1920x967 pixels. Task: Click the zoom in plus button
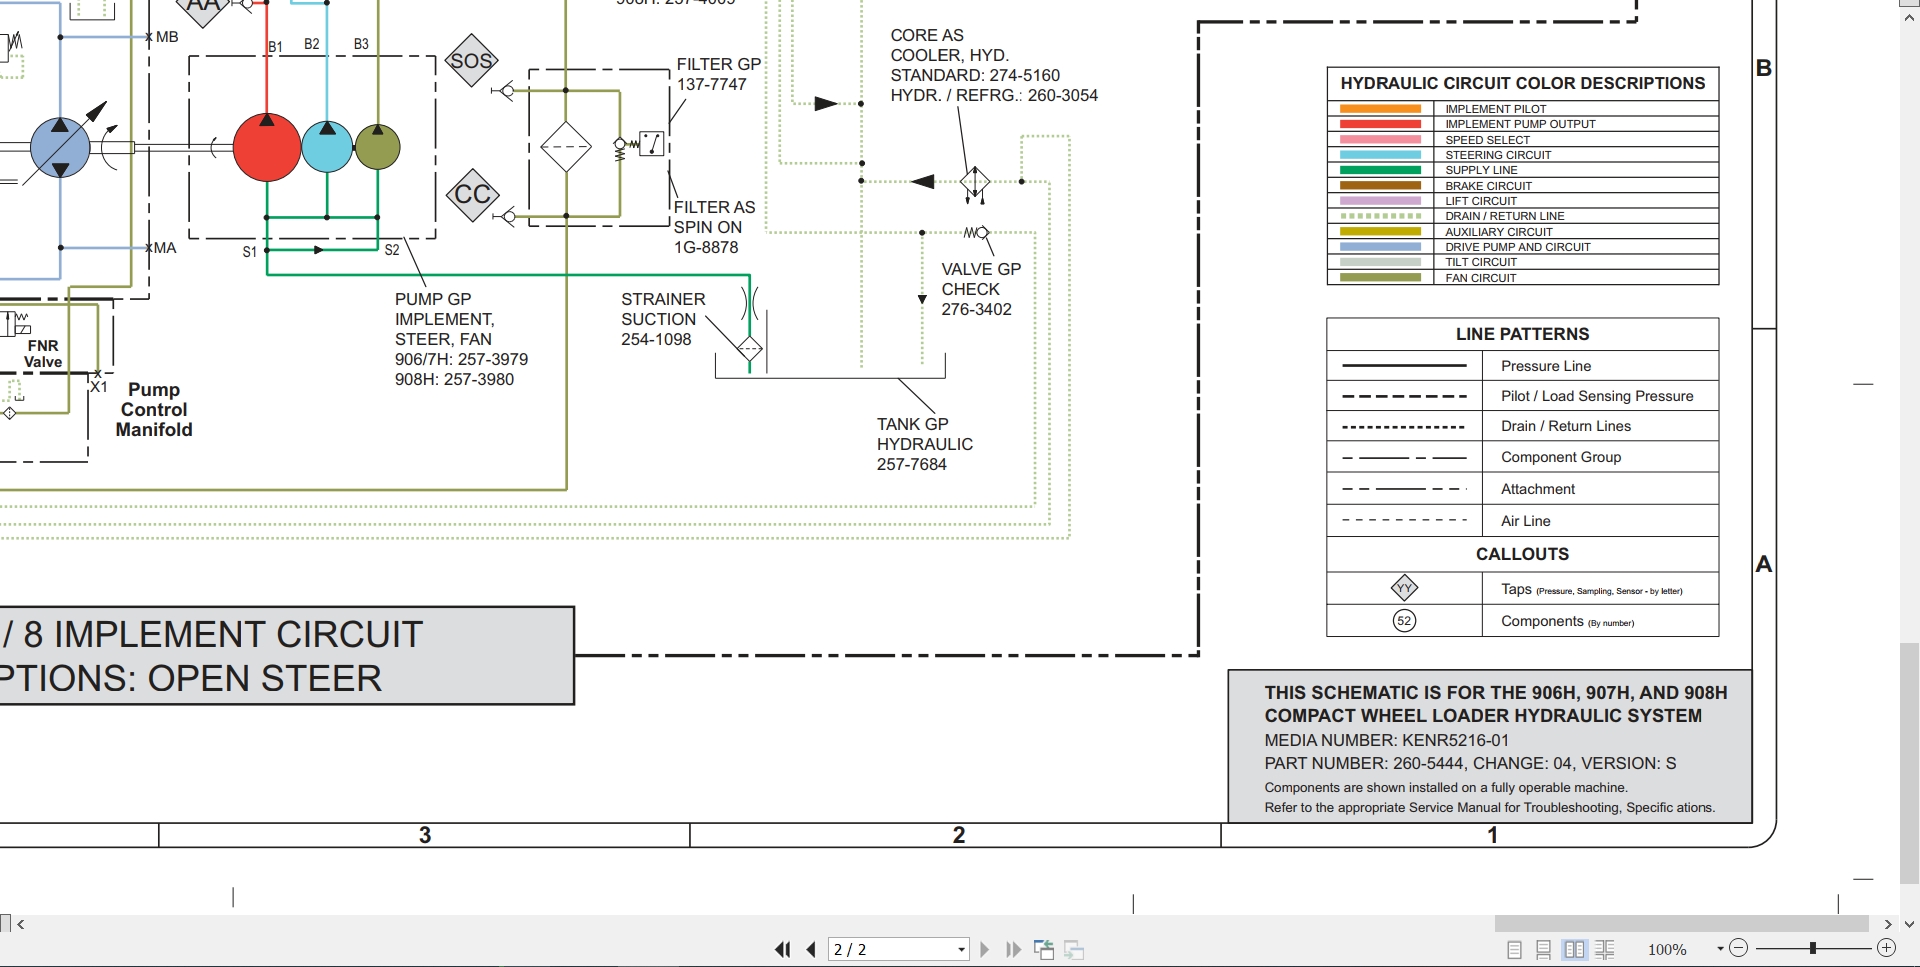tap(1886, 947)
